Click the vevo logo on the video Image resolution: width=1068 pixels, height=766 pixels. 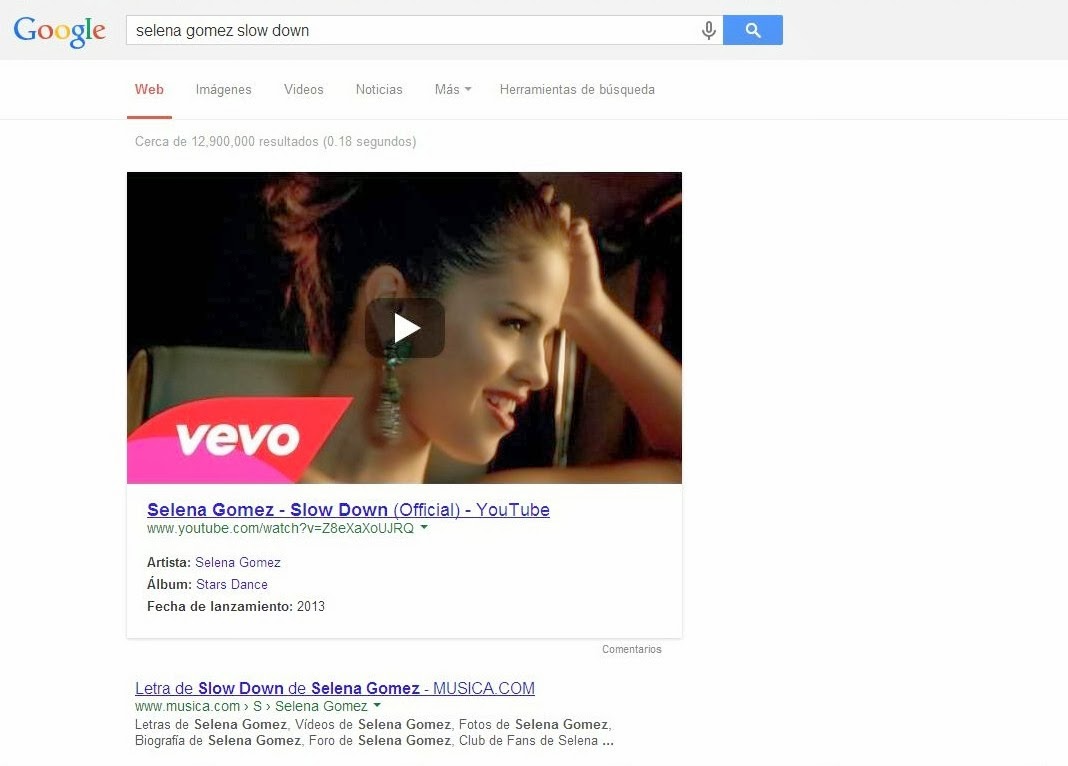point(238,439)
